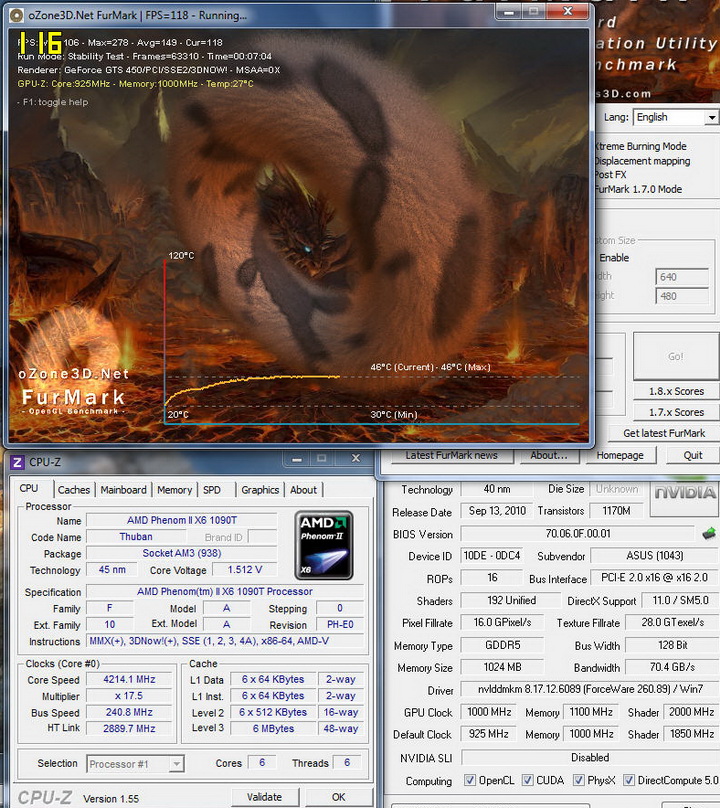
Task: Click the GPU Clock value 1000 MHz
Action: click(489, 712)
